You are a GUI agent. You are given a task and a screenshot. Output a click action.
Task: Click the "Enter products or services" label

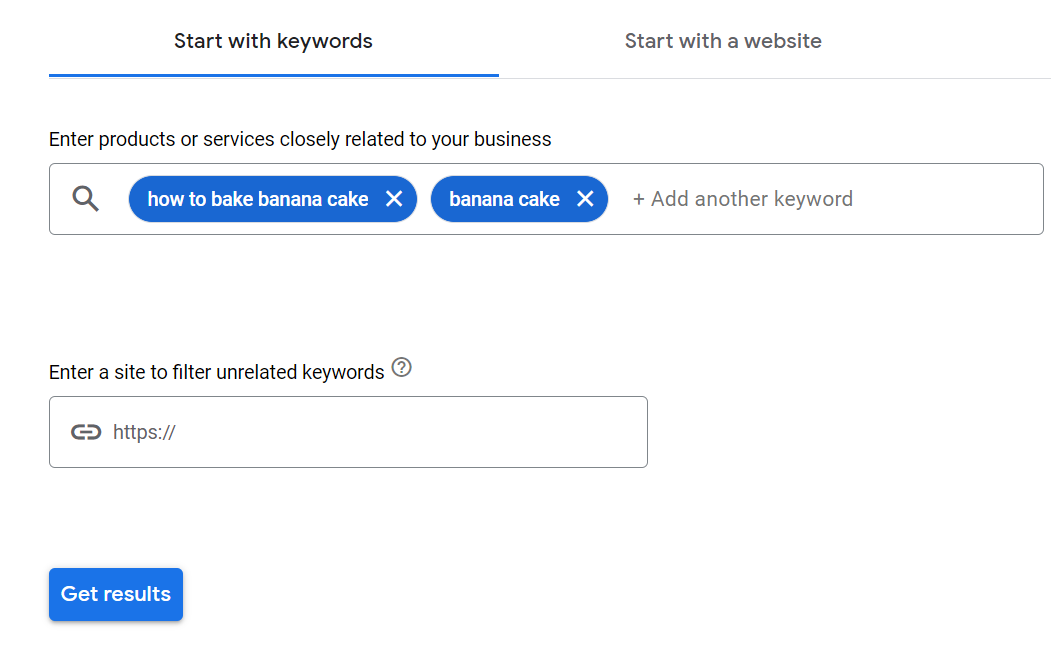pos(300,139)
